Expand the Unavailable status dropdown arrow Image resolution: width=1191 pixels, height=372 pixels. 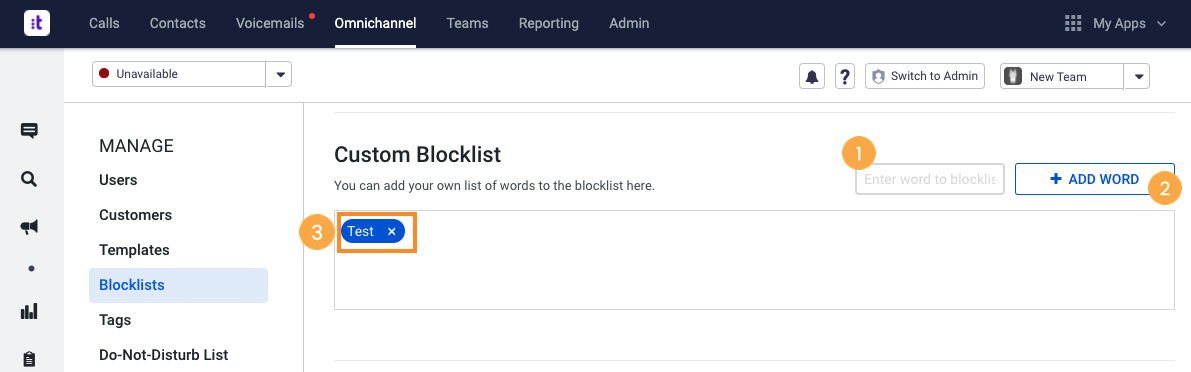[x=280, y=74]
